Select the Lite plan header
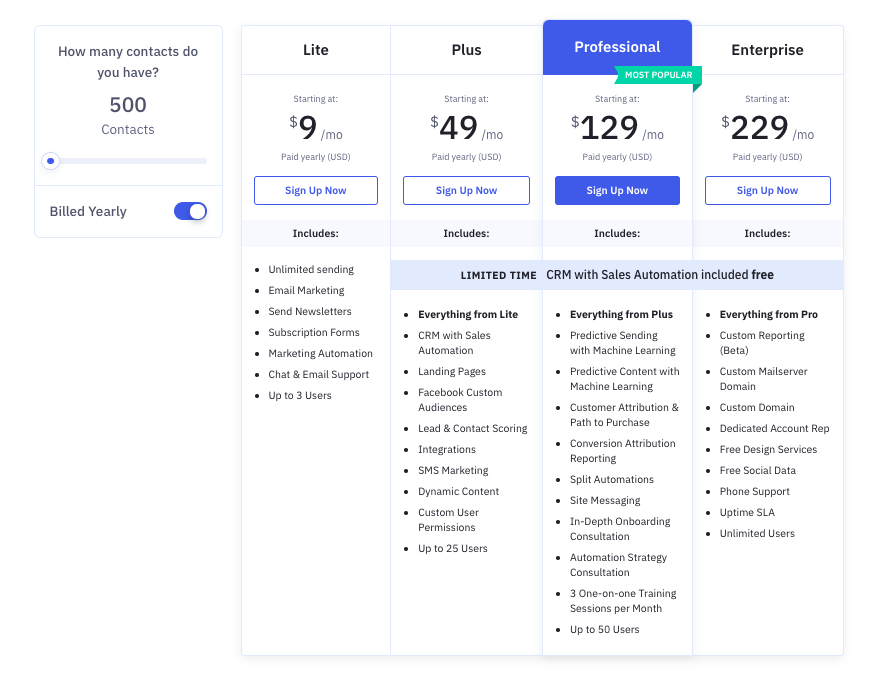Viewport: 872px width, 673px height. (316, 50)
